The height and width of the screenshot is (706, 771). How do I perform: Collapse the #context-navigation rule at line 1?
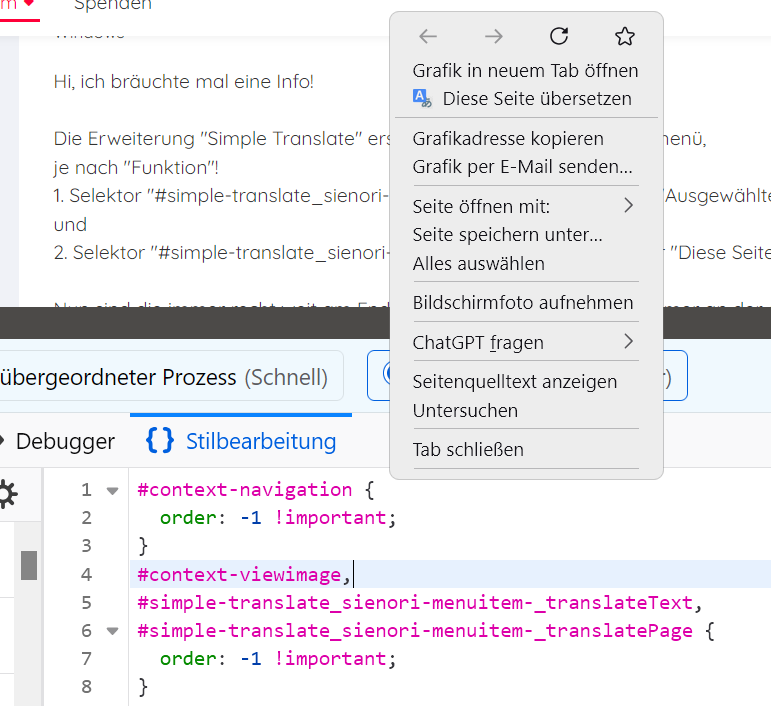[112, 490]
